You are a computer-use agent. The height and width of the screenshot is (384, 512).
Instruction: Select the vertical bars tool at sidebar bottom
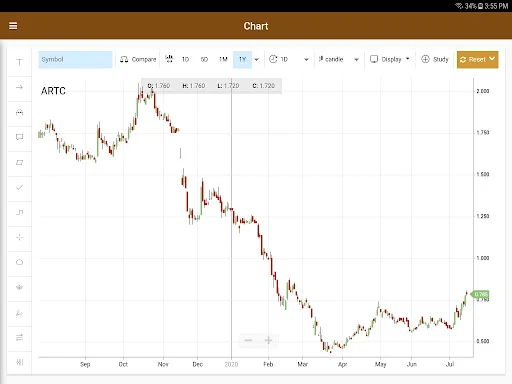20,362
